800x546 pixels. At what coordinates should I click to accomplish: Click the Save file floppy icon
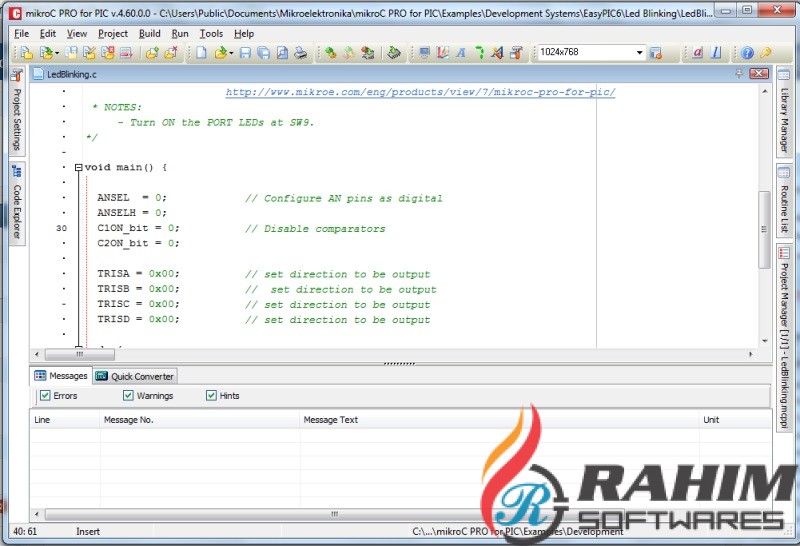tap(245, 52)
